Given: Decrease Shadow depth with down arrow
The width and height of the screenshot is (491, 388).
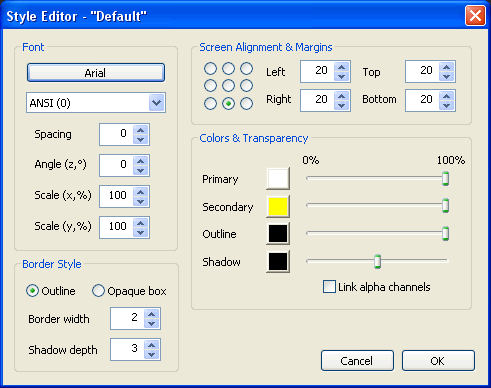Looking at the screenshot, I should [152, 354].
